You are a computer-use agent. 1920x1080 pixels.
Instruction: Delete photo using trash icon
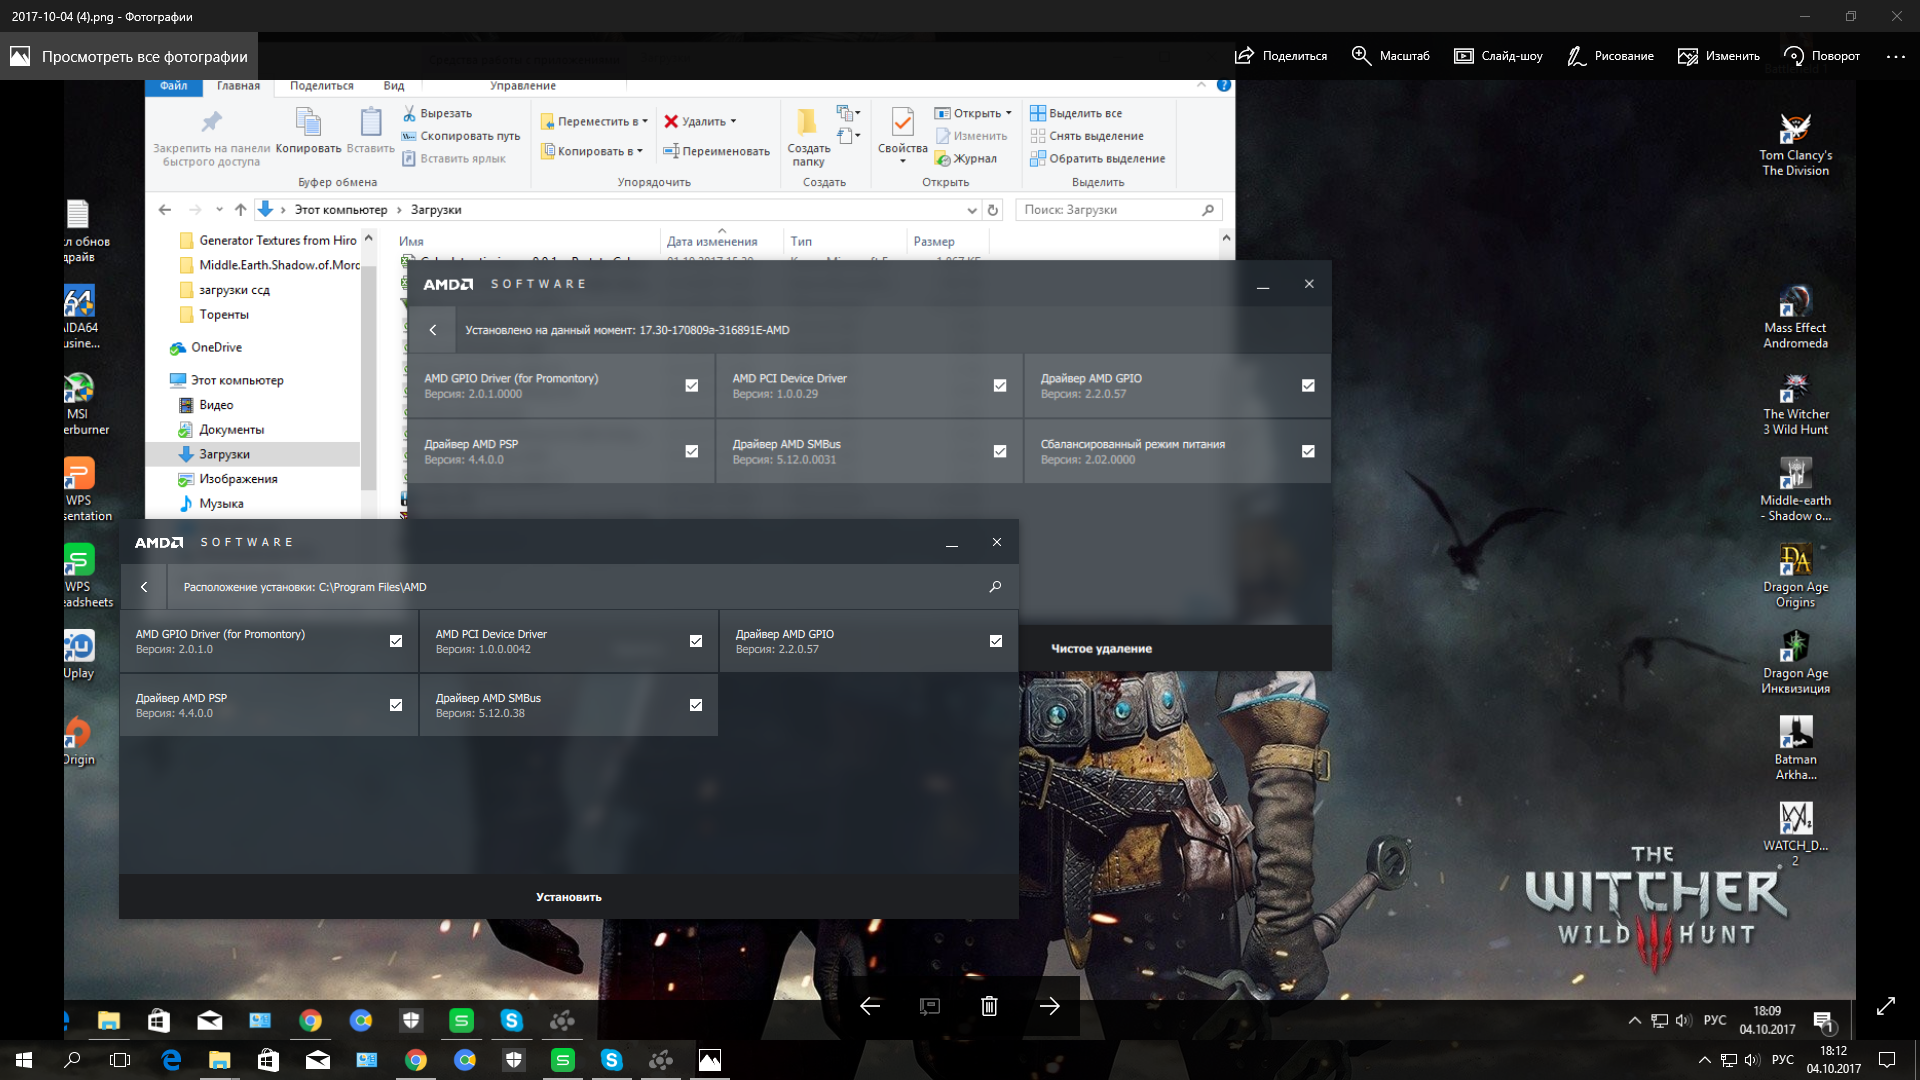(x=989, y=1006)
